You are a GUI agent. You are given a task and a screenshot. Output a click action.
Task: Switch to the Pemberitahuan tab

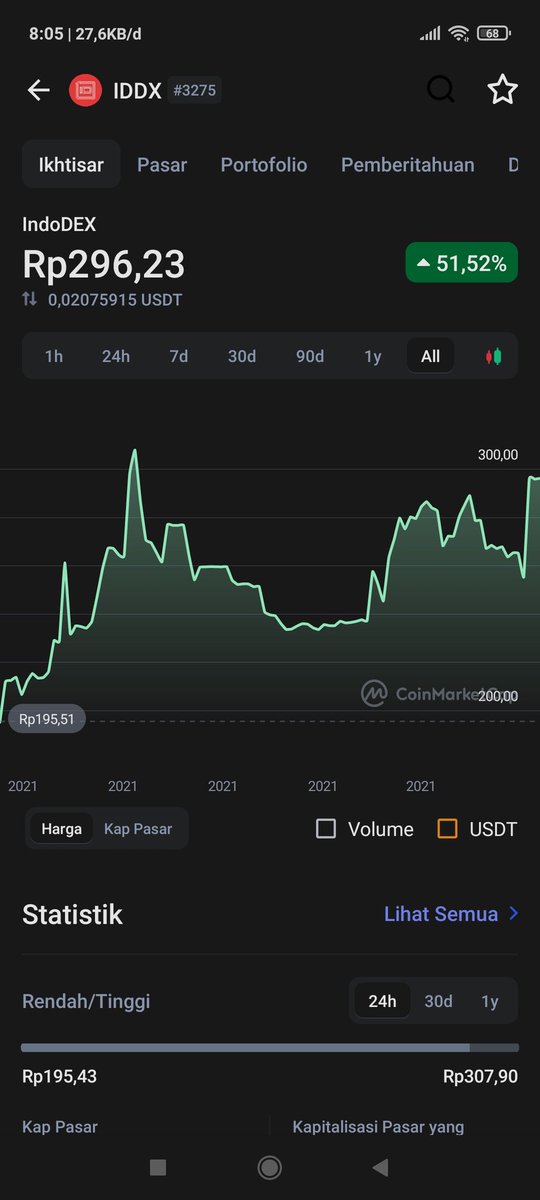tap(408, 165)
